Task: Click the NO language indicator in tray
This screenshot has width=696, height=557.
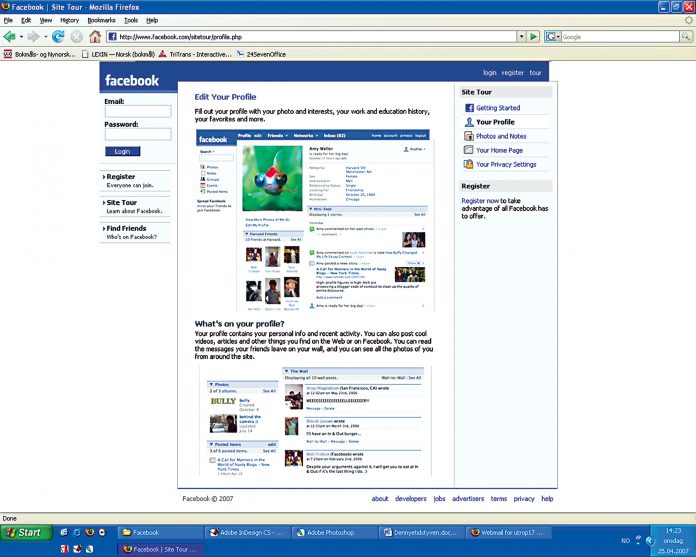Action: pyautogui.click(x=625, y=541)
